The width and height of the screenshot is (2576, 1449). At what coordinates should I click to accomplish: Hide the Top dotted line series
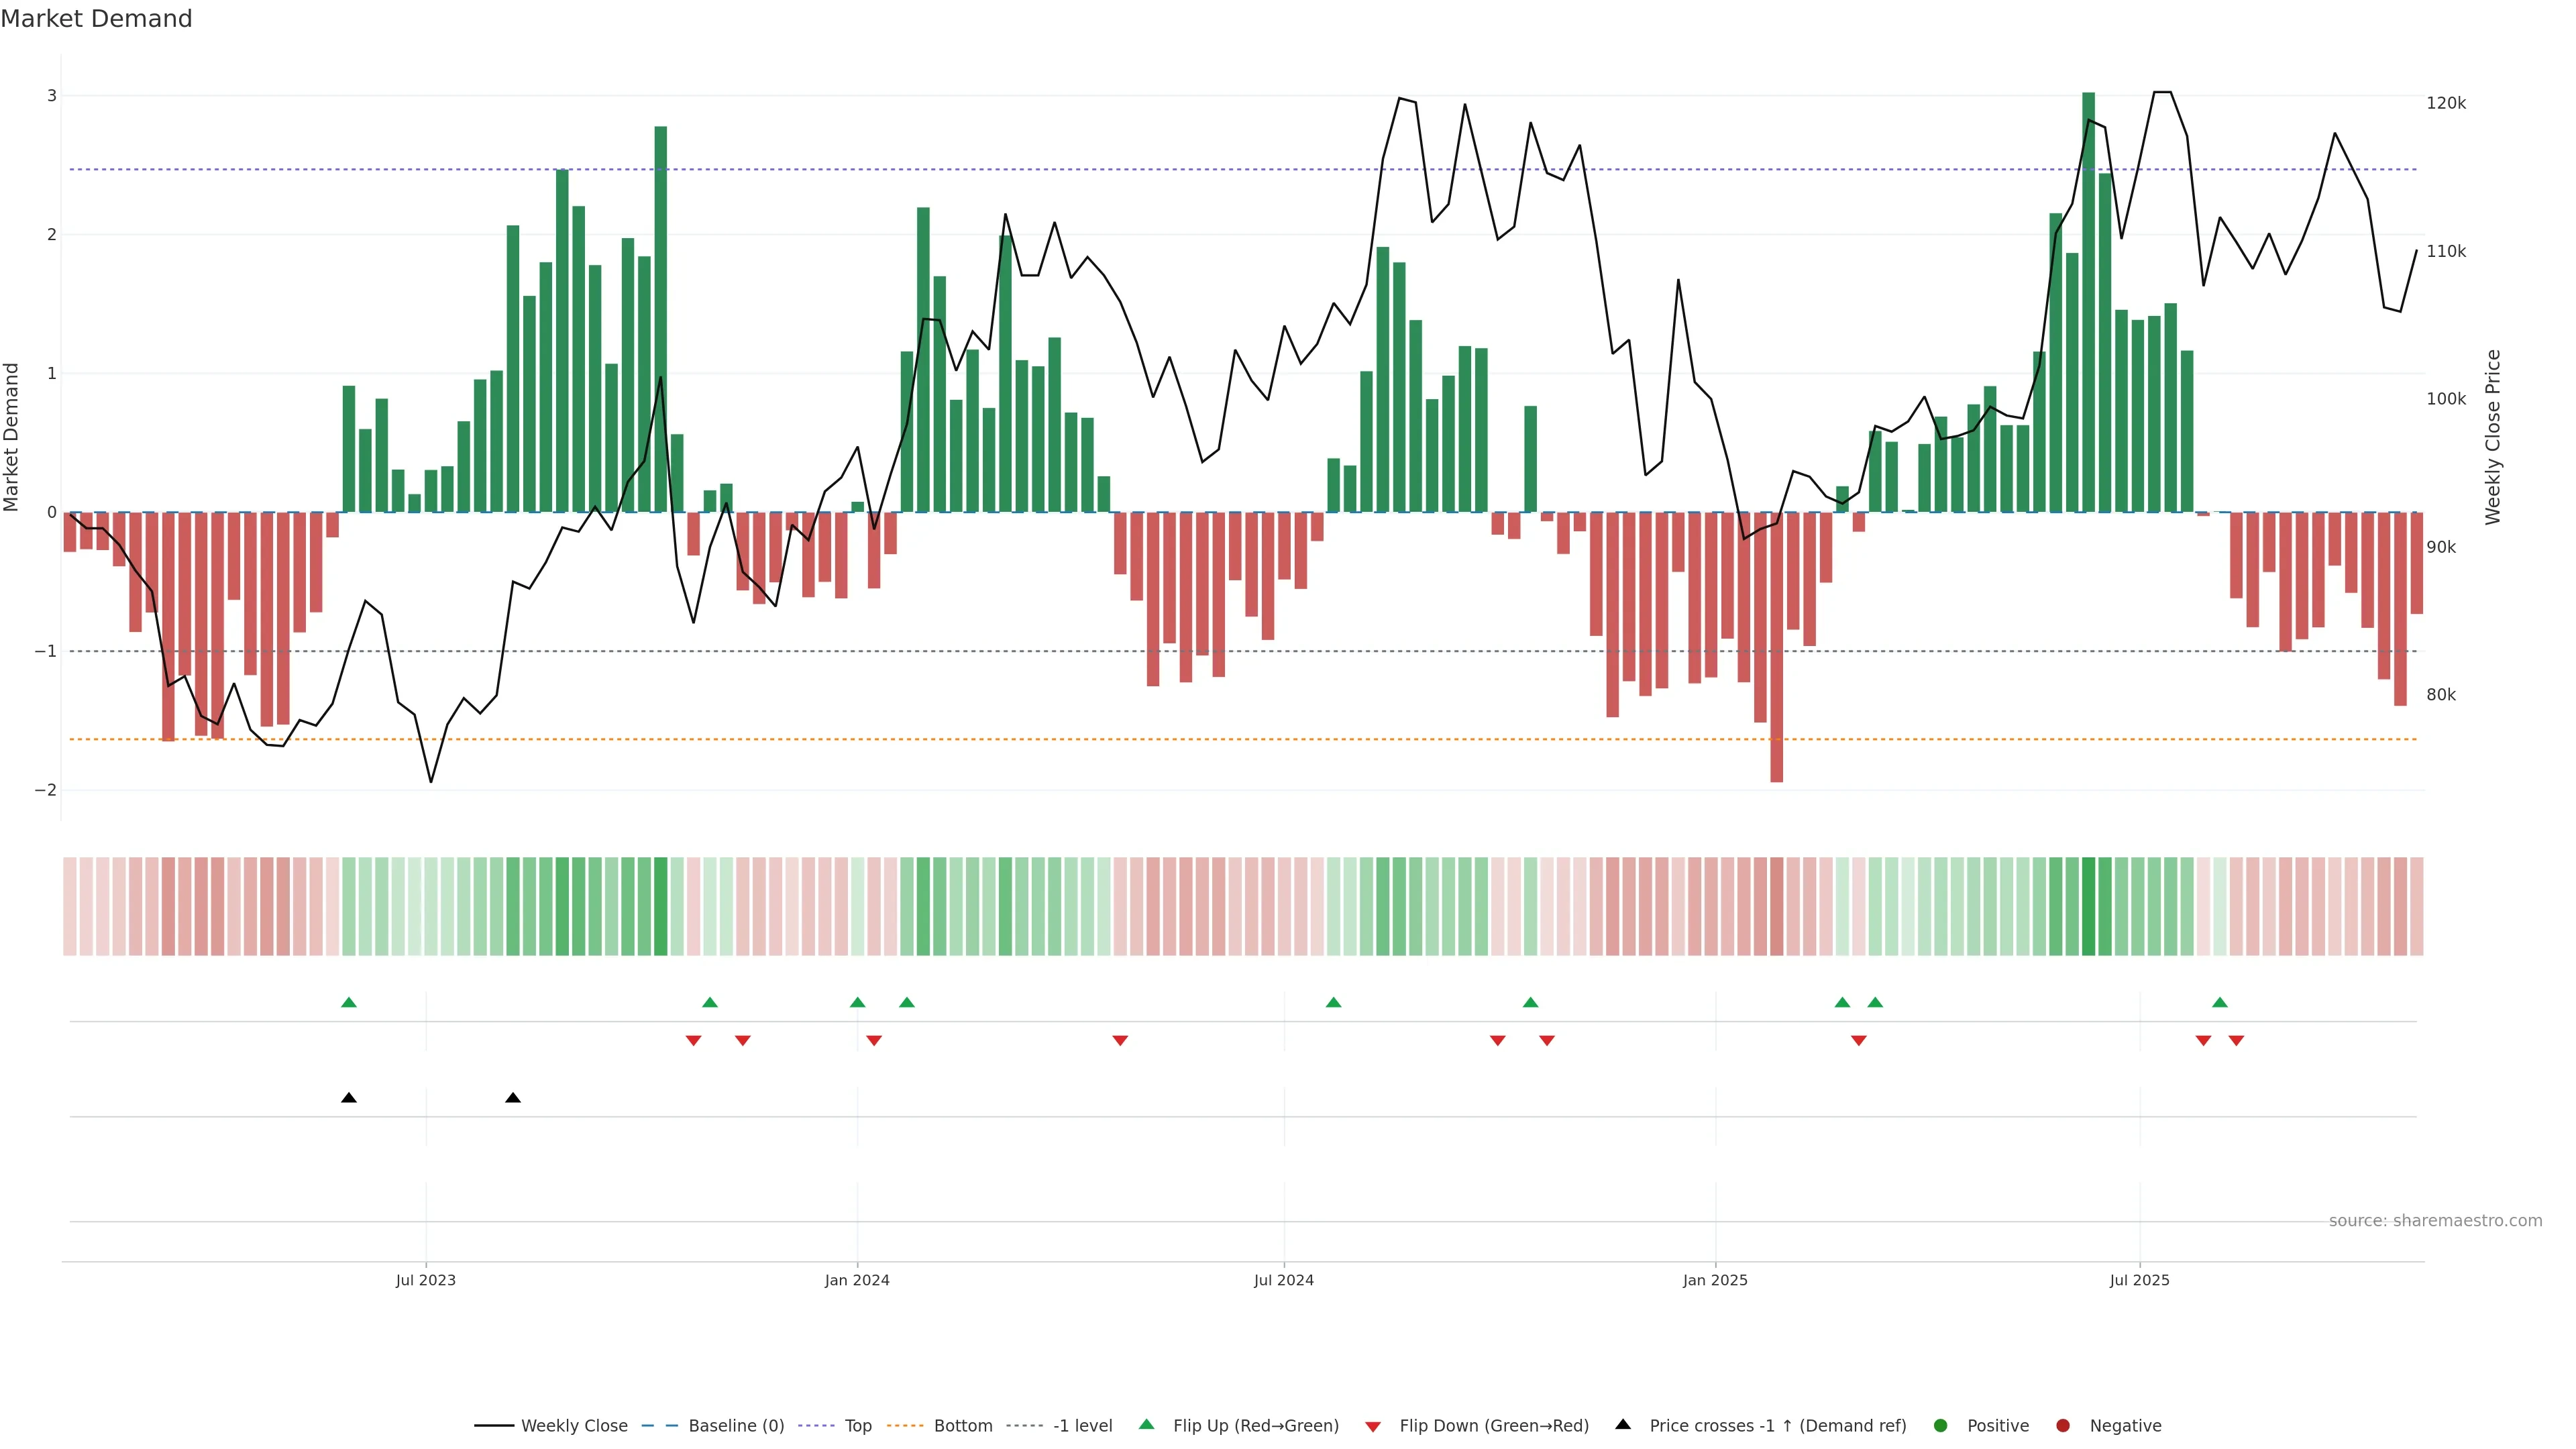(x=857, y=1425)
